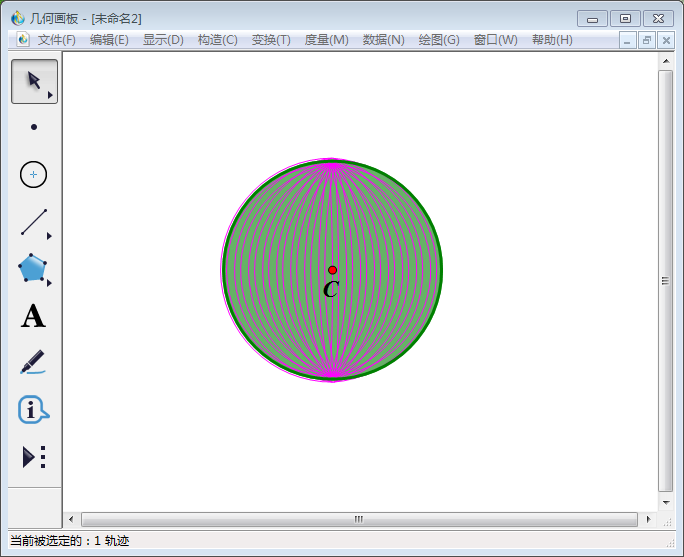Open the 构造(C) menu
684x557 pixels.
(x=217, y=40)
